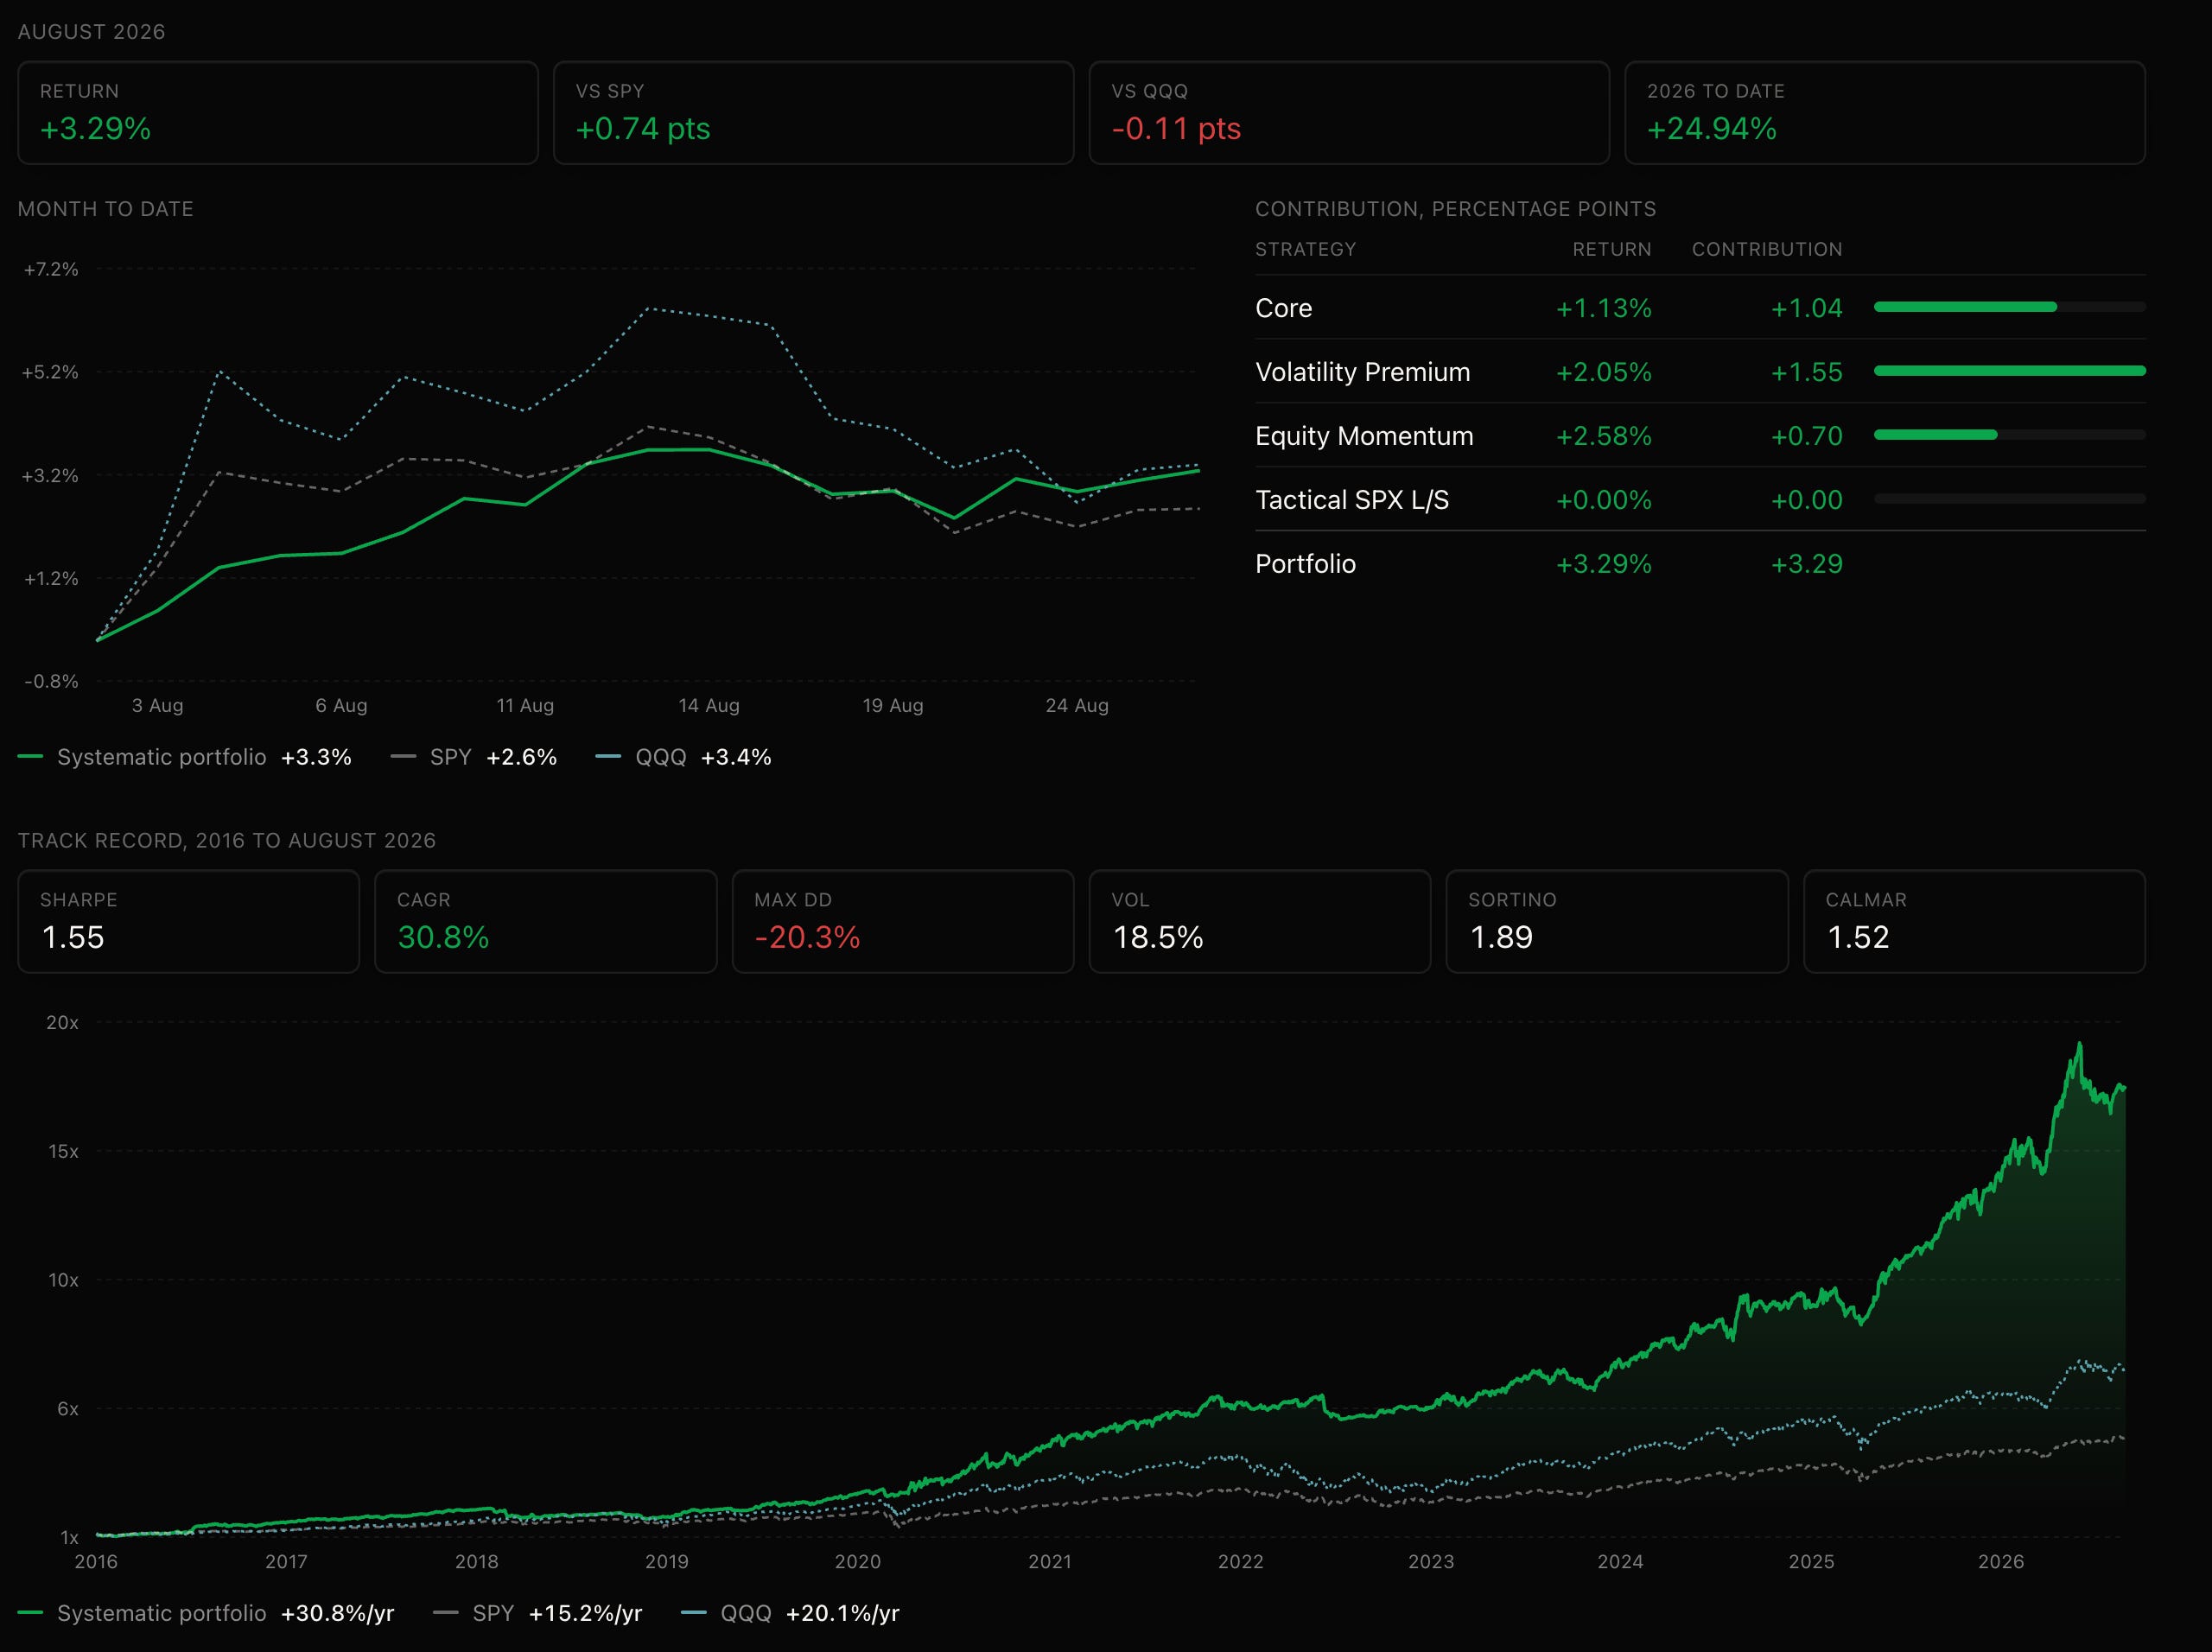Image resolution: width=2212 pixels, height=1652 pixels.
Task: Click the AUGUST 2026 heading
Action: (x=91, y=32)
